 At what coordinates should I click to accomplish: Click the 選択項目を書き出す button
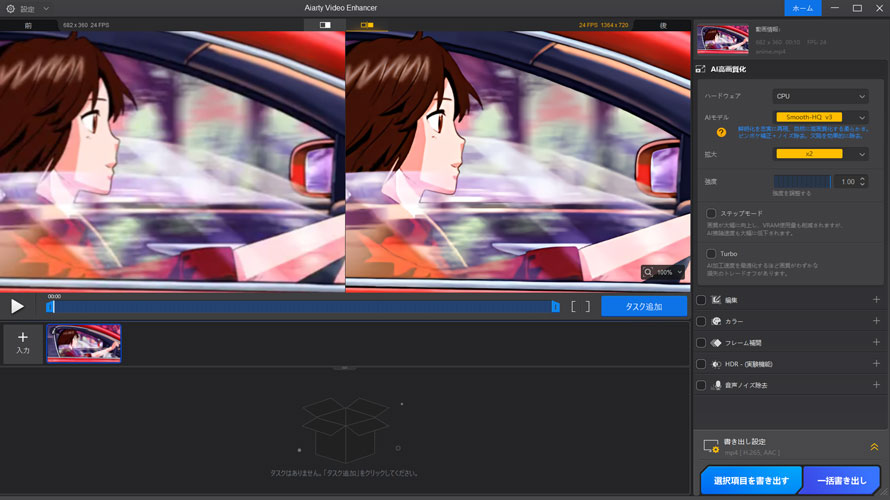point(751,481)
